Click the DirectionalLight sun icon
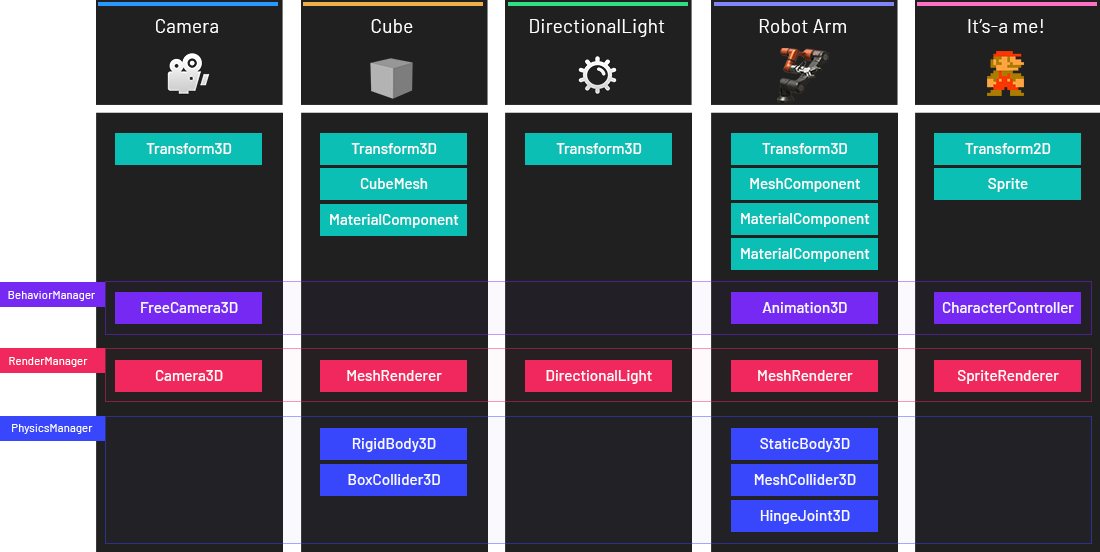Screen dimensions: 1100x552 597,76
